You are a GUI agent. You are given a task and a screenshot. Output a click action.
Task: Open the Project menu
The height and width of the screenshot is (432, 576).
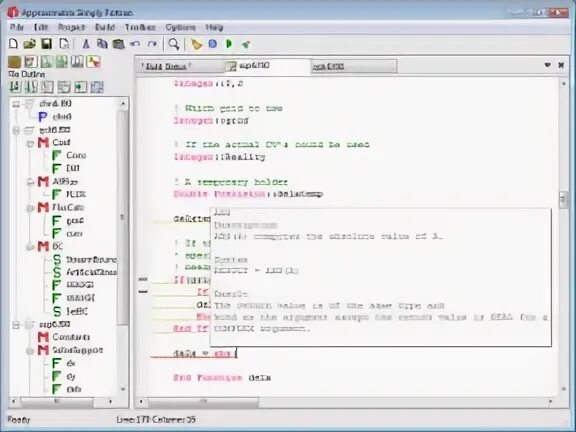[72, 27]
